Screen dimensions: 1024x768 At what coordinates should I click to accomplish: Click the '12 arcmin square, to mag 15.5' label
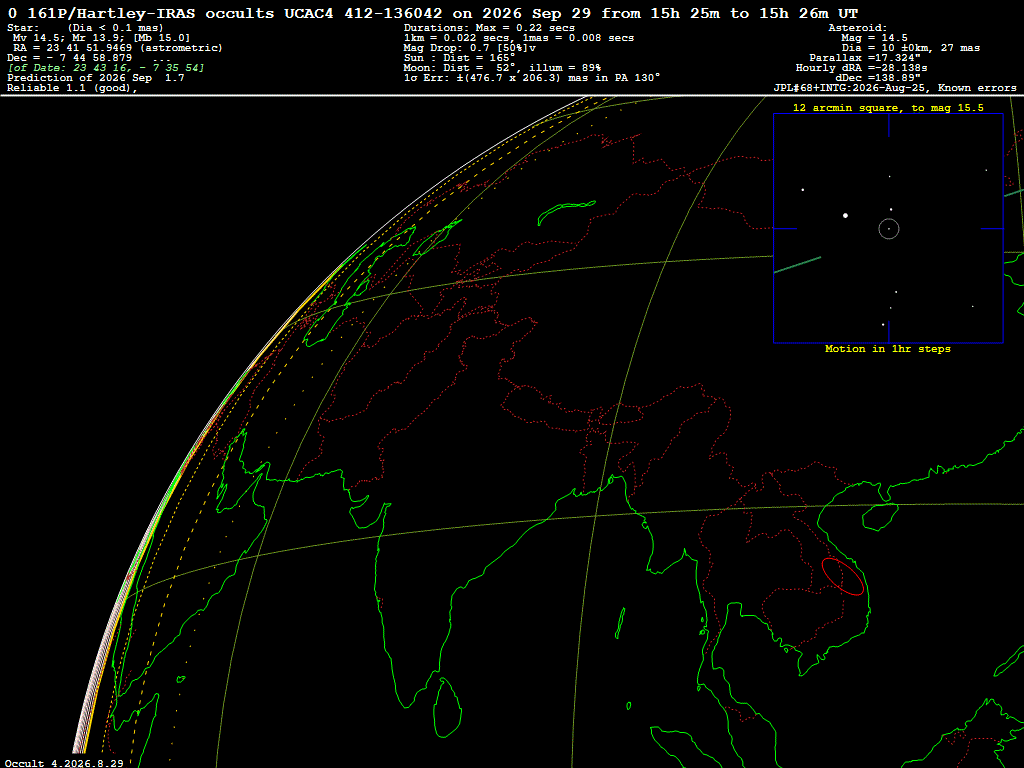pyautogui.click(x=888, y=108)
